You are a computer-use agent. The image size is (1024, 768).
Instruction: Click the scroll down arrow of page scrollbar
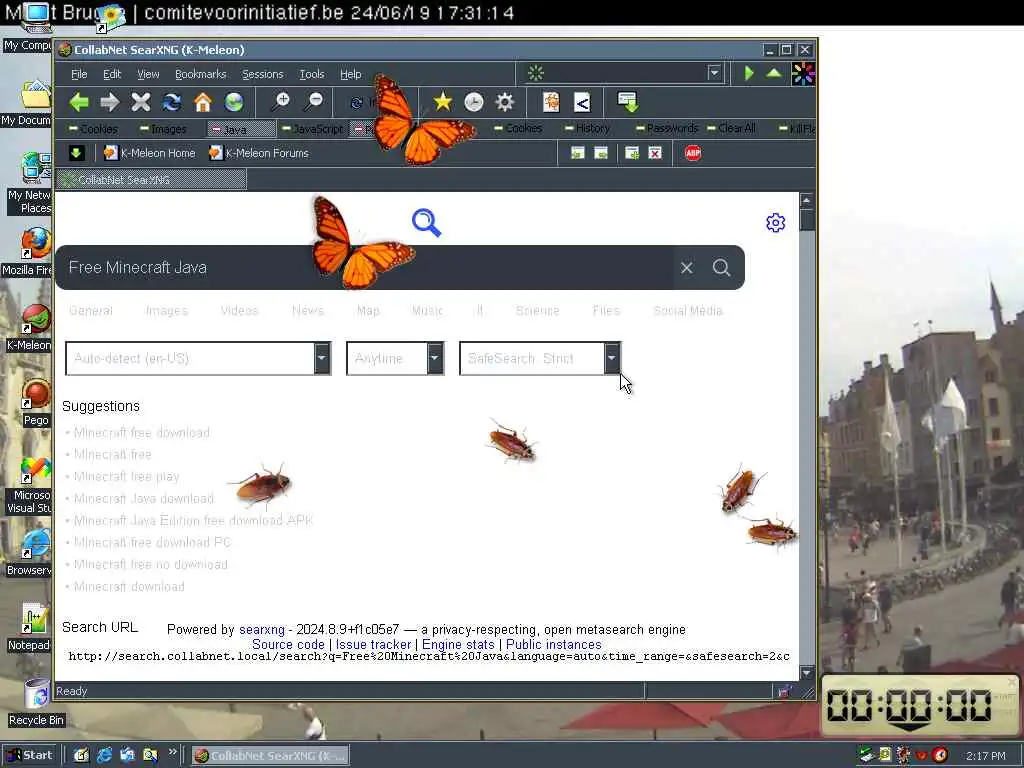coord(807,673)
